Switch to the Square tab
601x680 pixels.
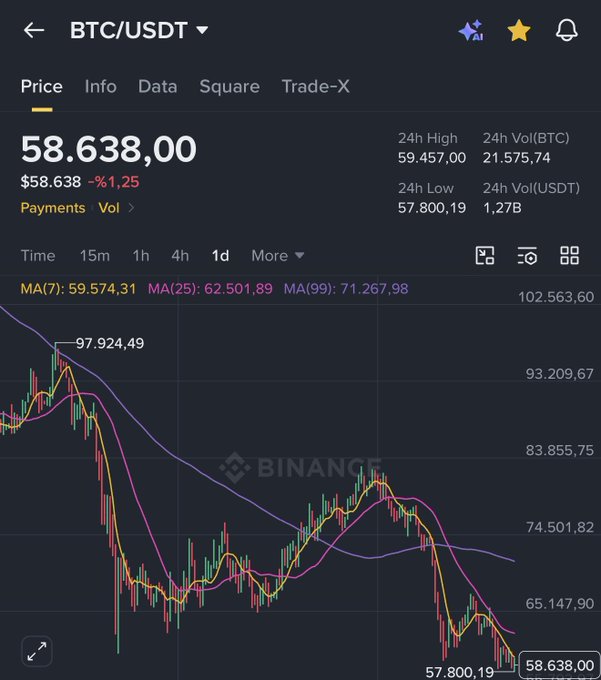229,86
